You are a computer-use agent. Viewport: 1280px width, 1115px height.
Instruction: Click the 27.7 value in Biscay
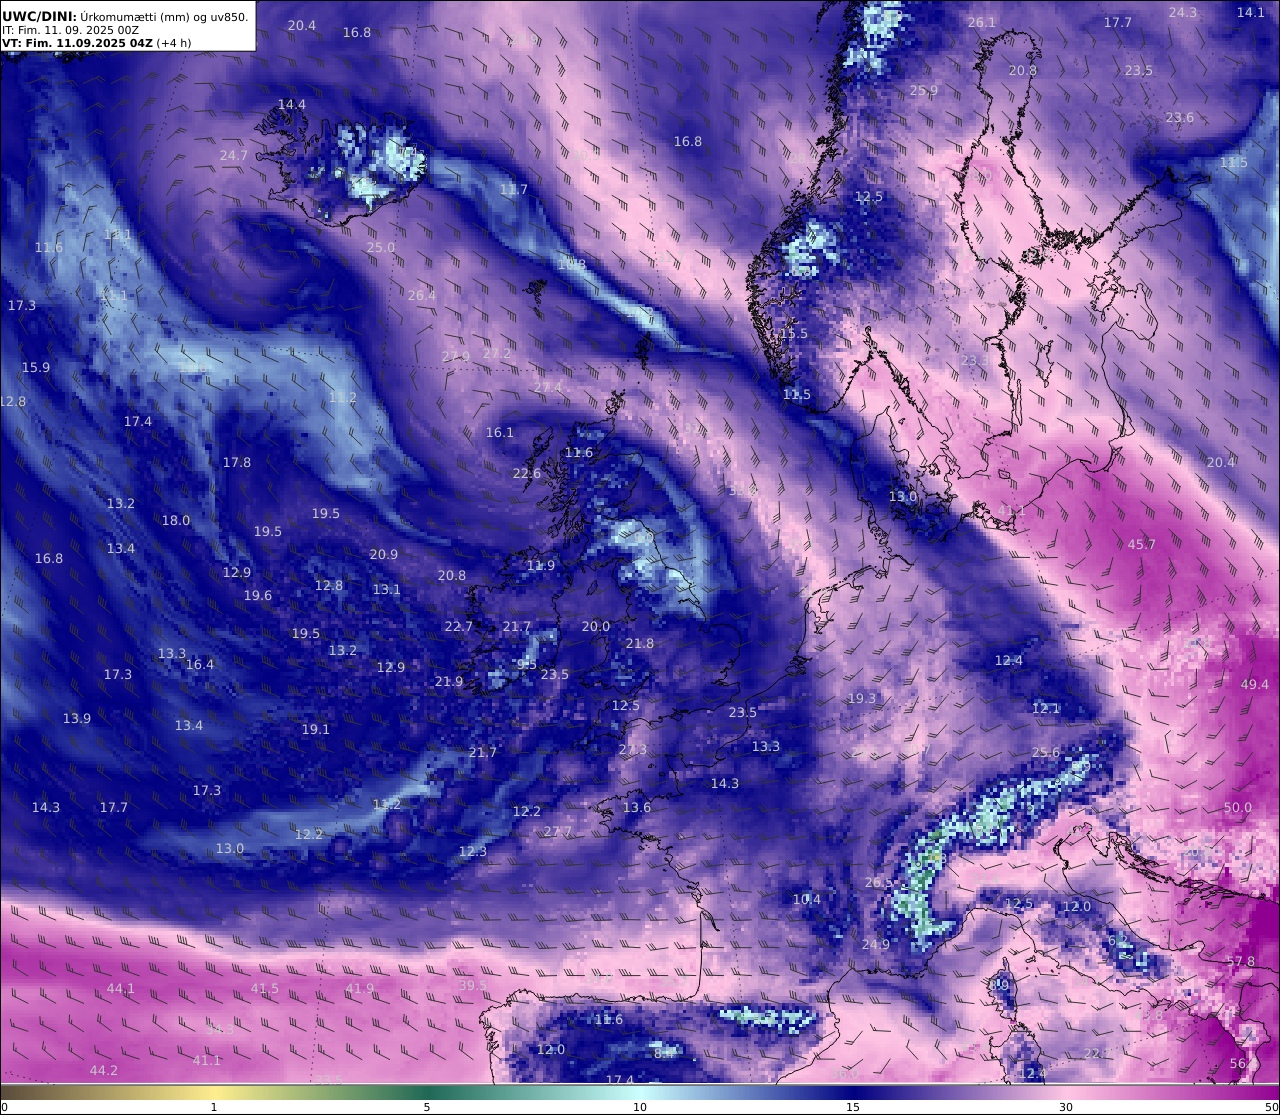(x=558, y=831)
